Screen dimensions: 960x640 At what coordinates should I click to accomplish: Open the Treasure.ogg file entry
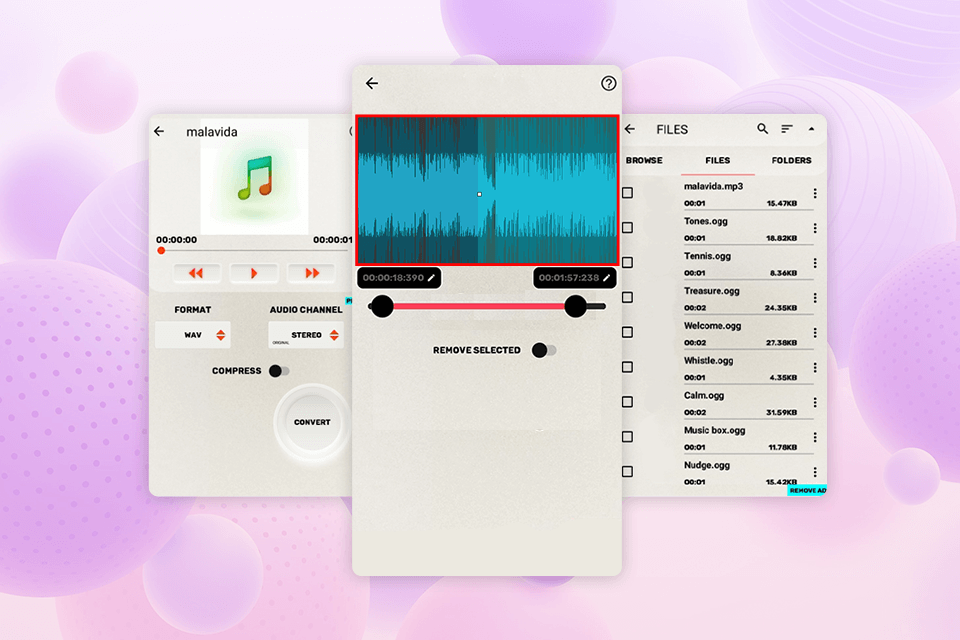[x=748, y=298]
